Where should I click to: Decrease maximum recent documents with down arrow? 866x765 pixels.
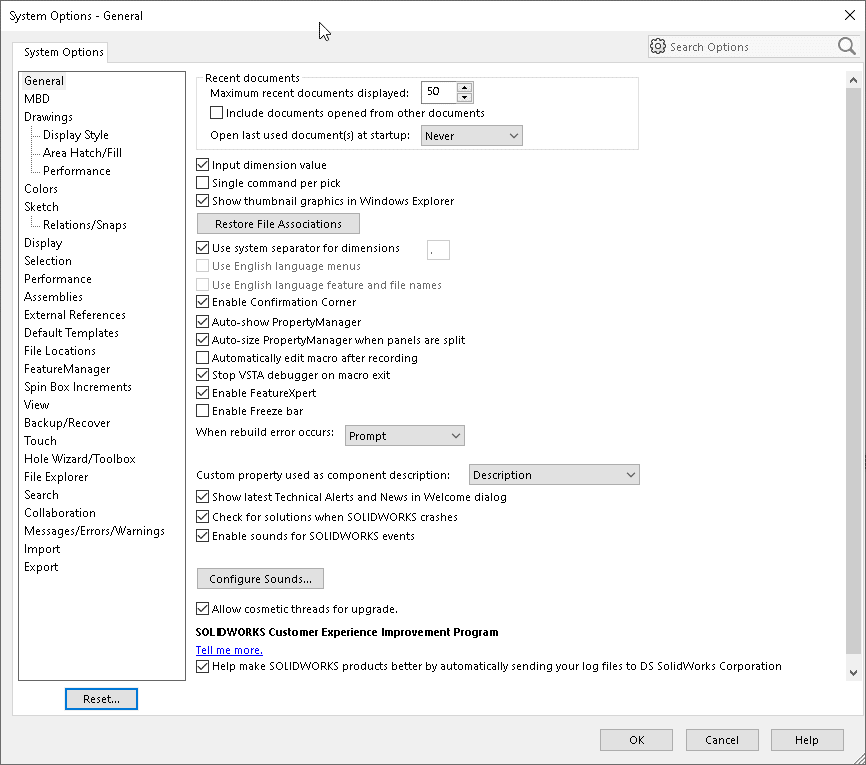464,97
